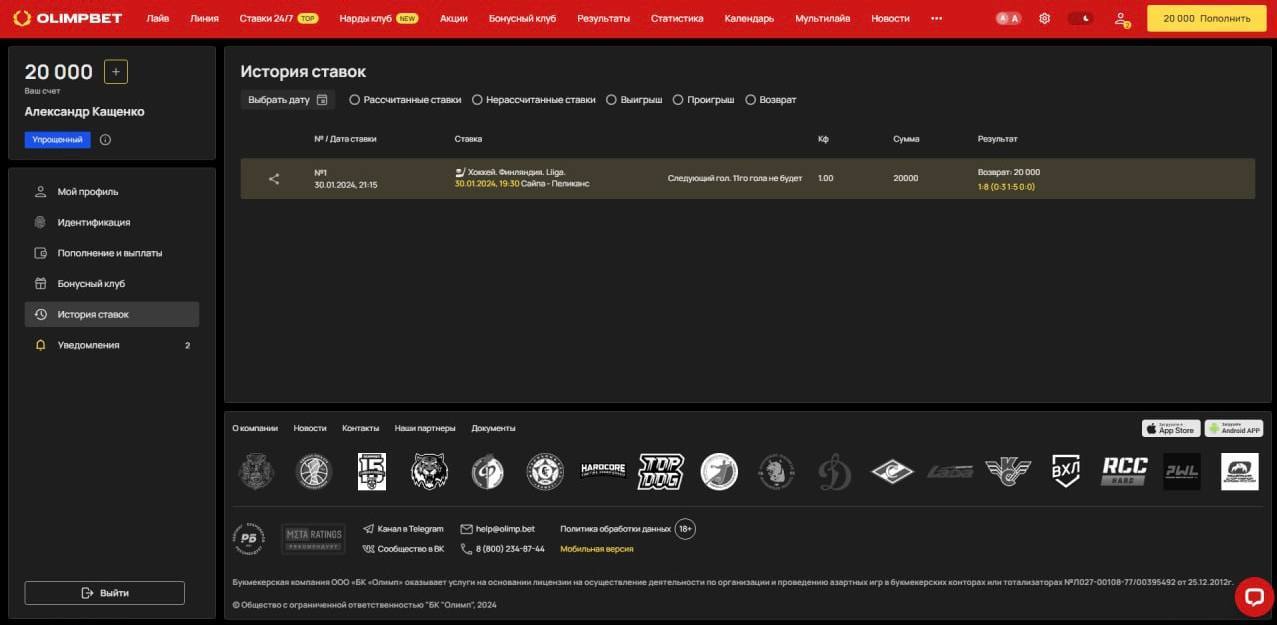Viewport: 1277px width, 625px height.
Task: Open the Акции page
Action: [x=454, y=18]
